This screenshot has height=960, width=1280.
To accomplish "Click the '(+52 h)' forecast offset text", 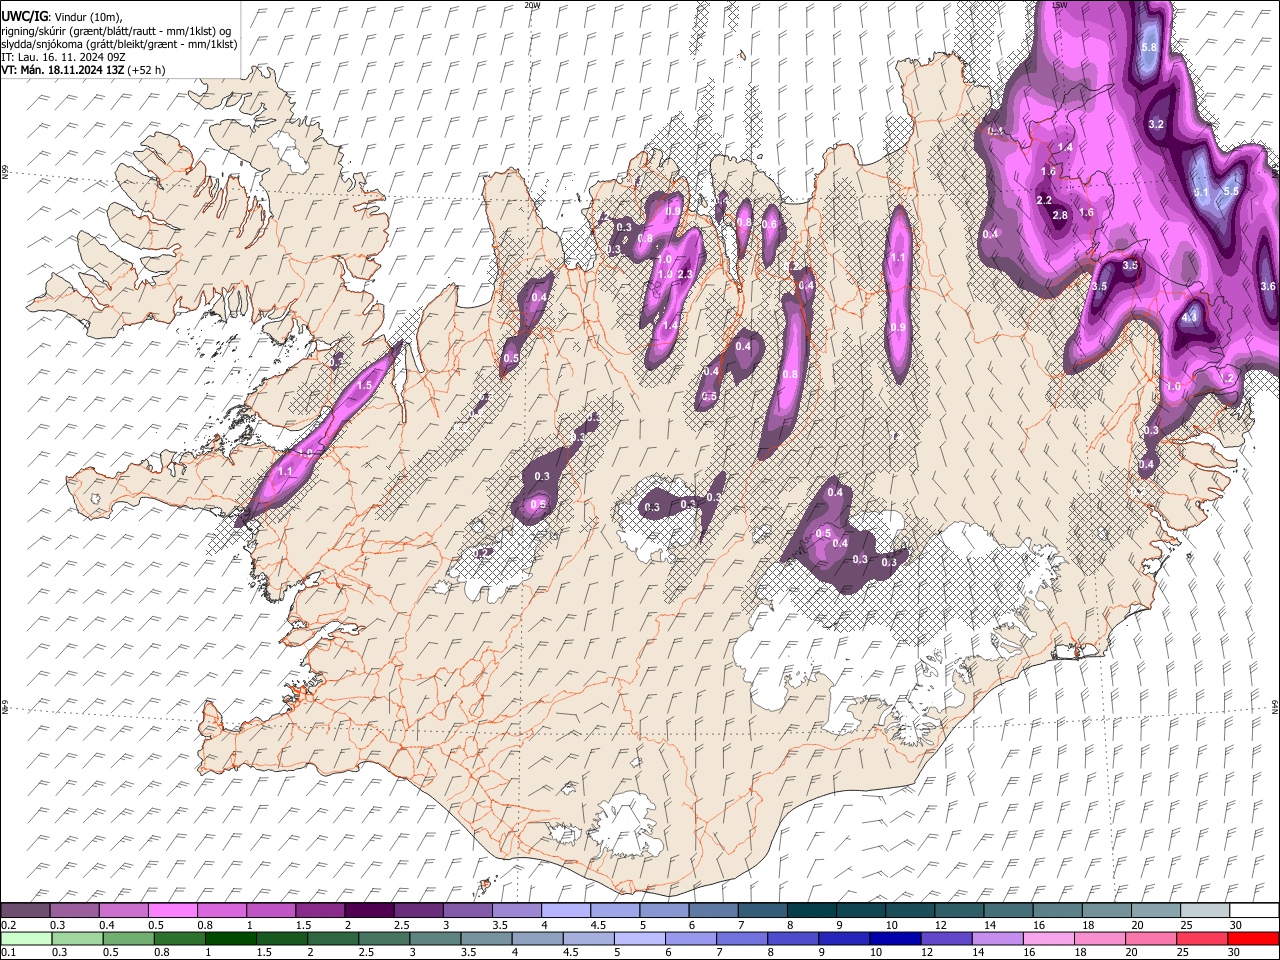I will [x=146, y=70].
